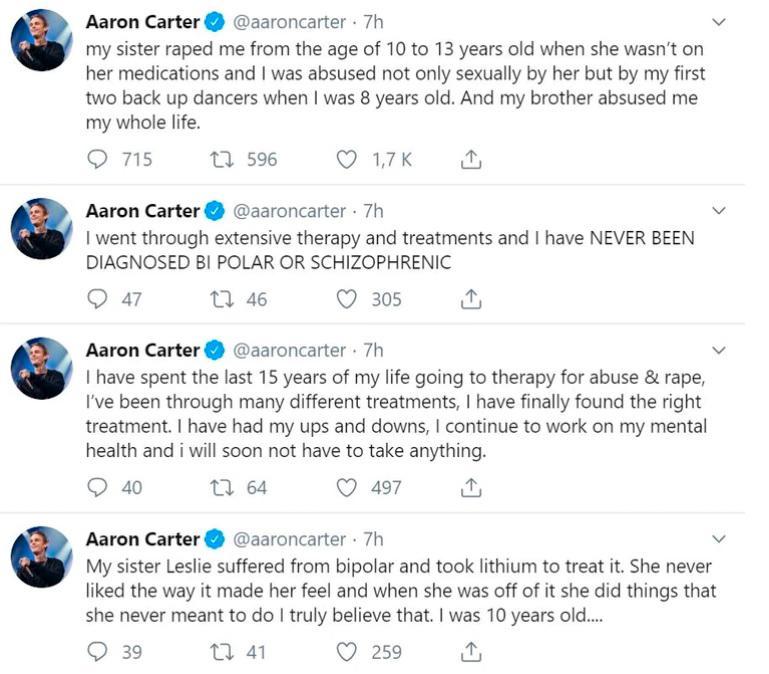Open Aaron Carter's name on first tweet

coord(143,22)
